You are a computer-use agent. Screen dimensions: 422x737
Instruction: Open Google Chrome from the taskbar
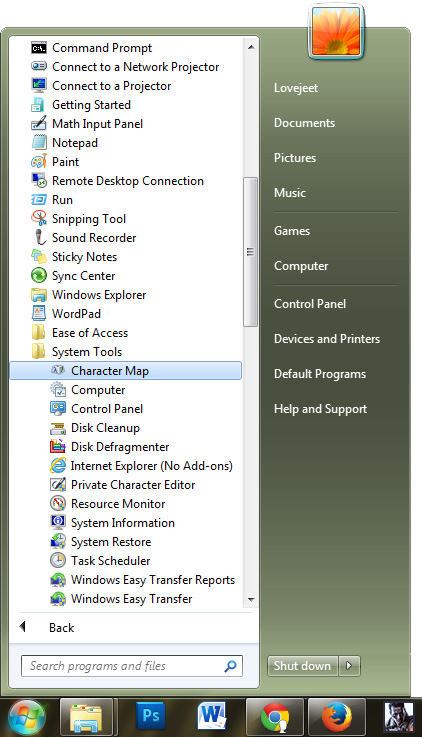coord(275,717)
